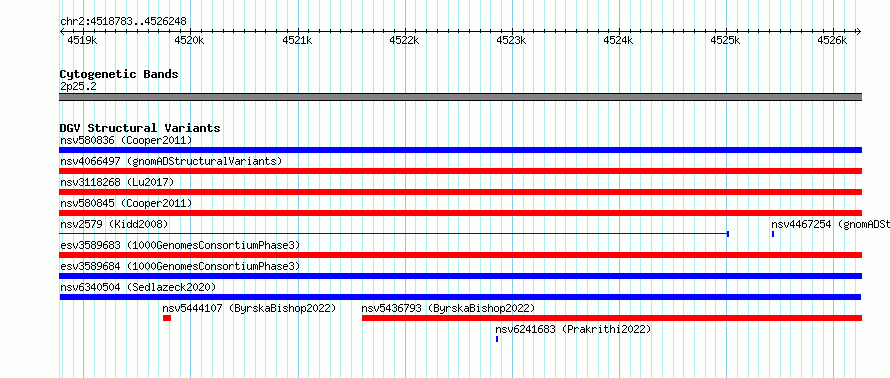Open the nsv4467254 label beside the small marker
Screen dimensions: 890x378
(830, 224)
